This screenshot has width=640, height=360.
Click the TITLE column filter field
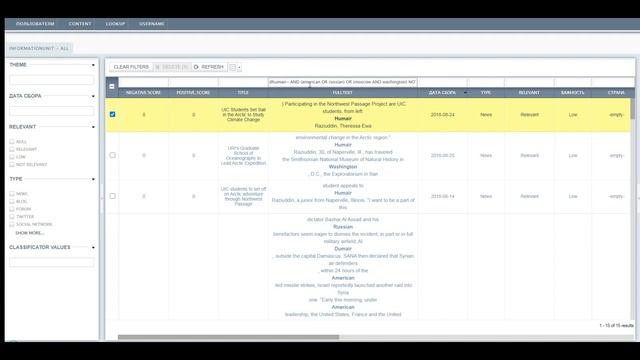(x=243, y=82)
